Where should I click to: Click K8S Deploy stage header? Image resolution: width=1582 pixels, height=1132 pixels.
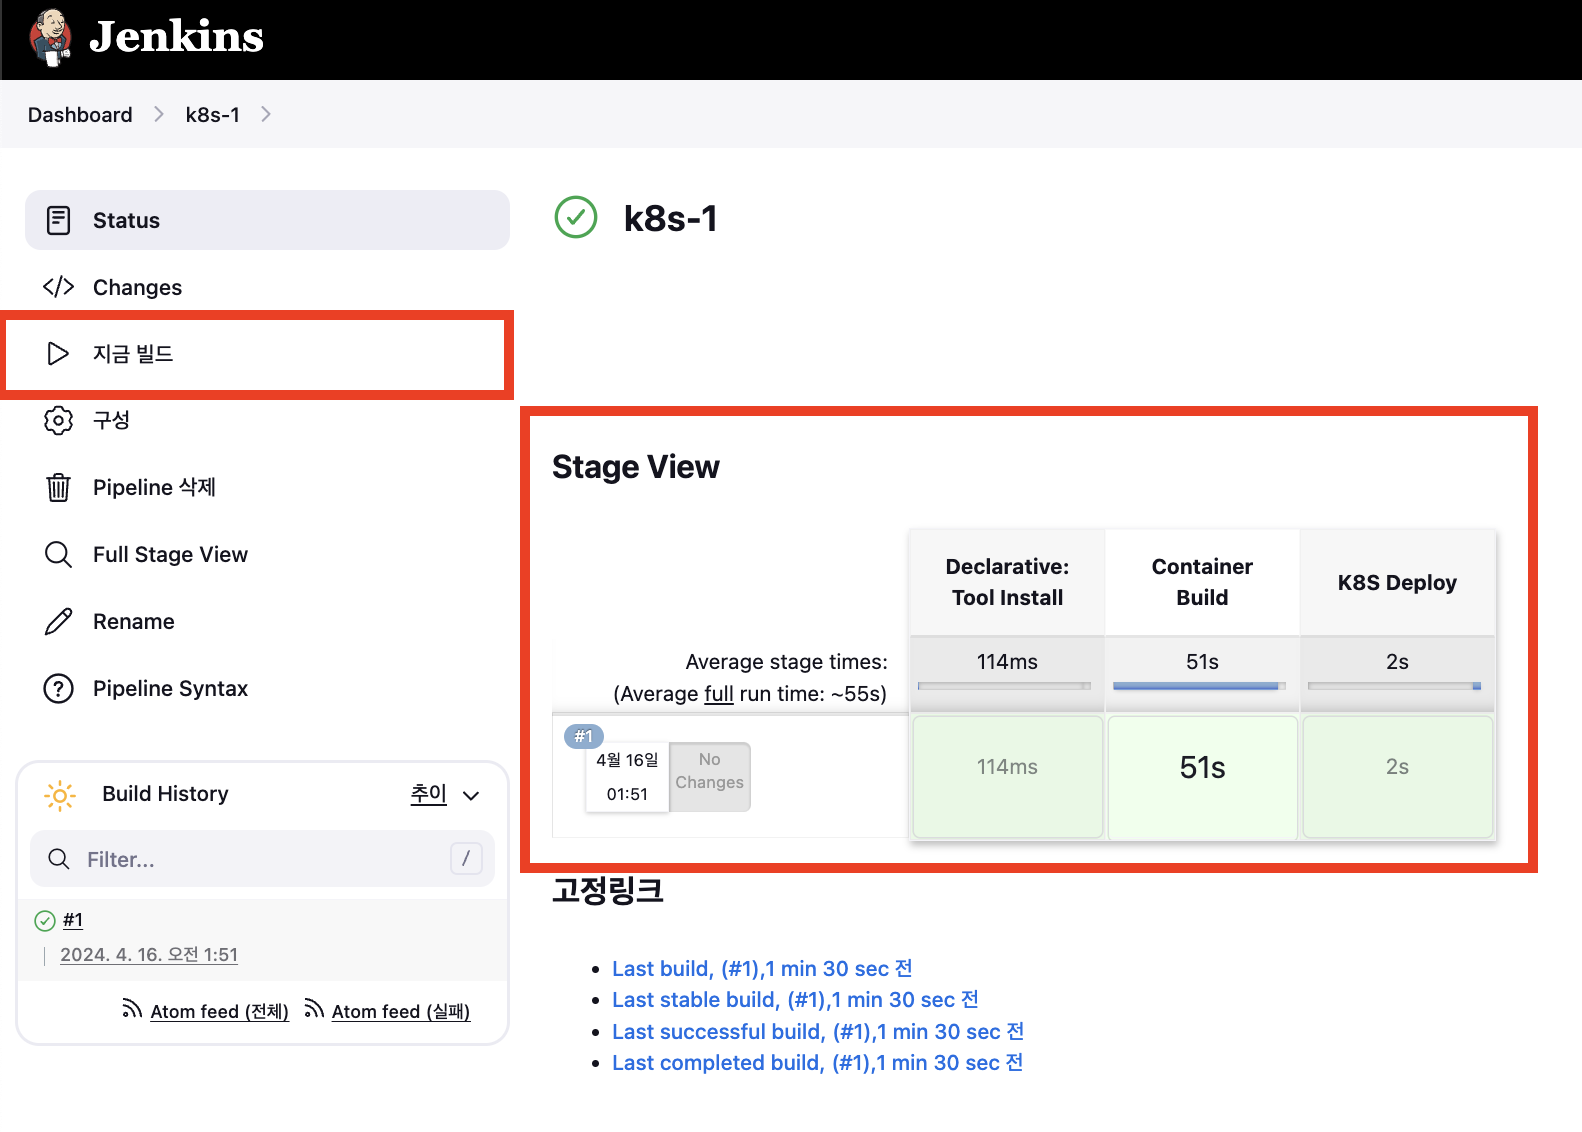(x=1397, y=582)
